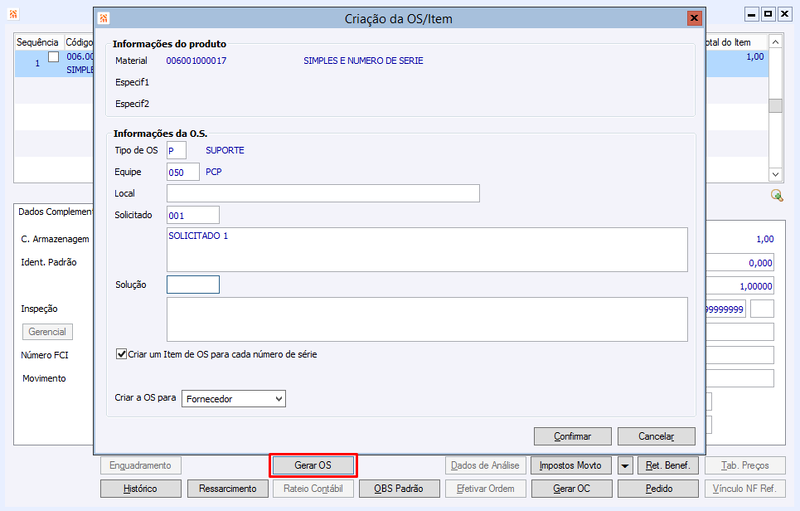Focus the Tipo de OS field
Screen dimensions: 800x511
point(177,150)
